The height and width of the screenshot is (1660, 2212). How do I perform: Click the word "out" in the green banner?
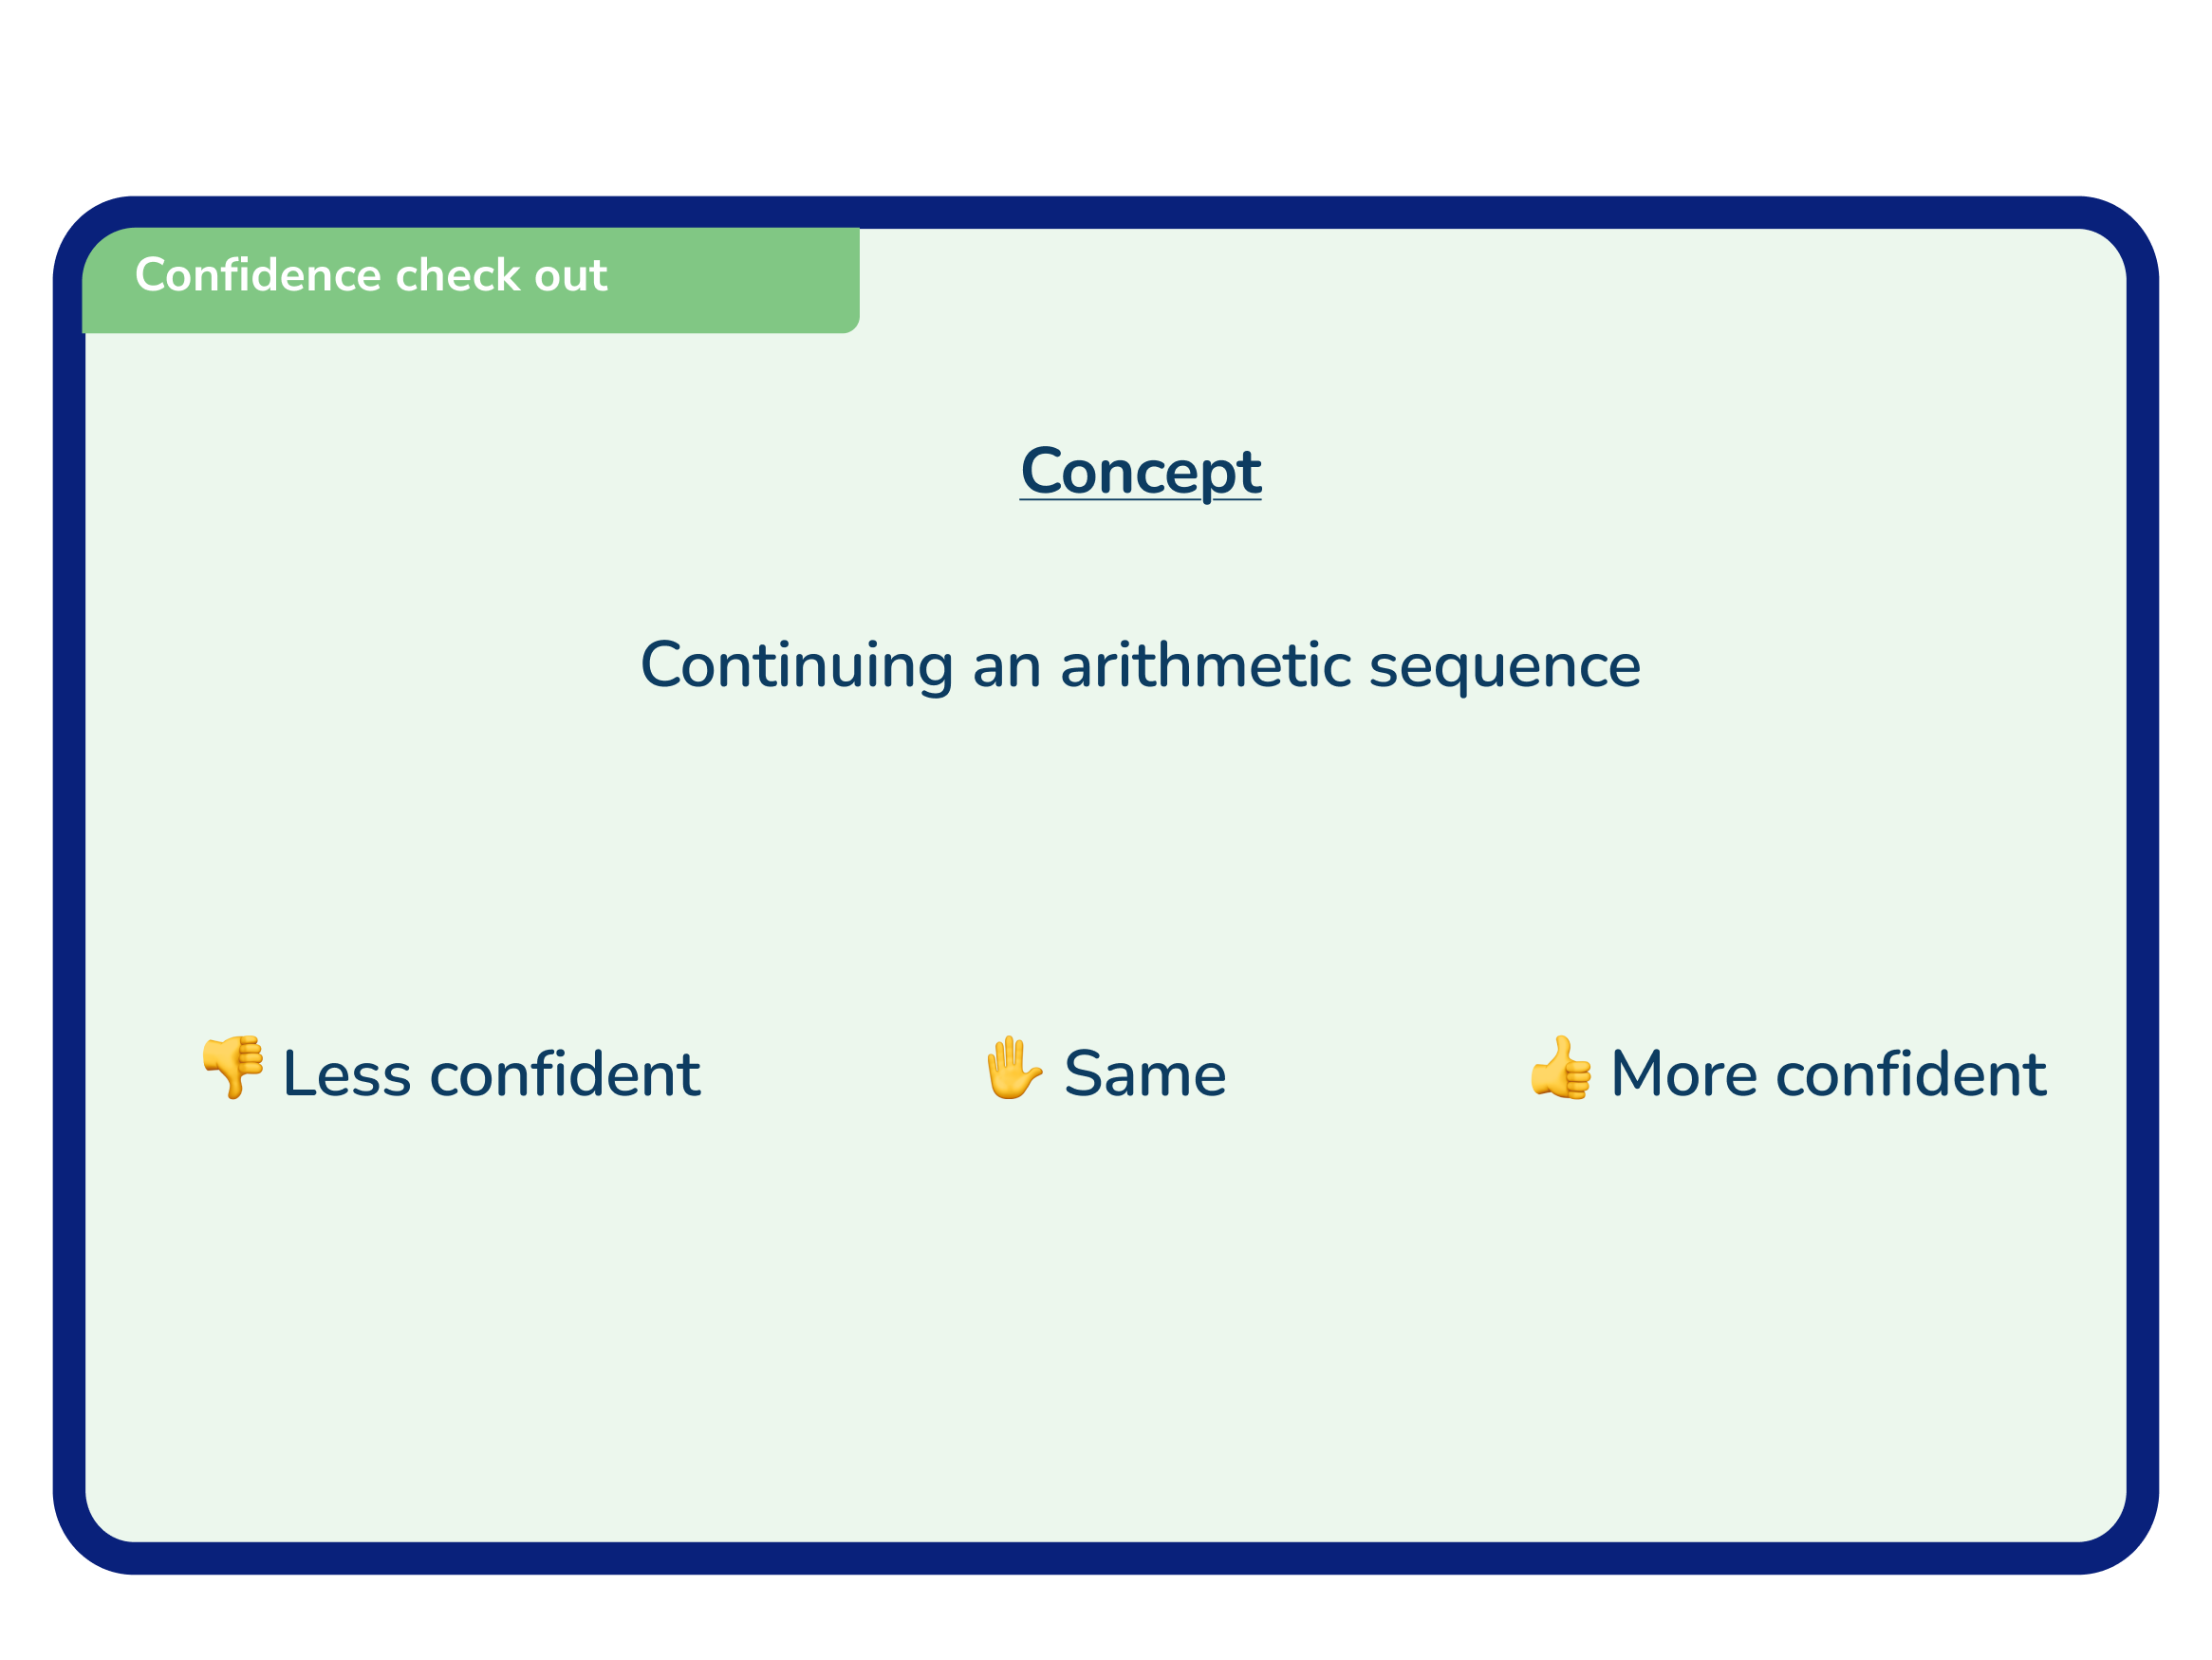(571, 277)
